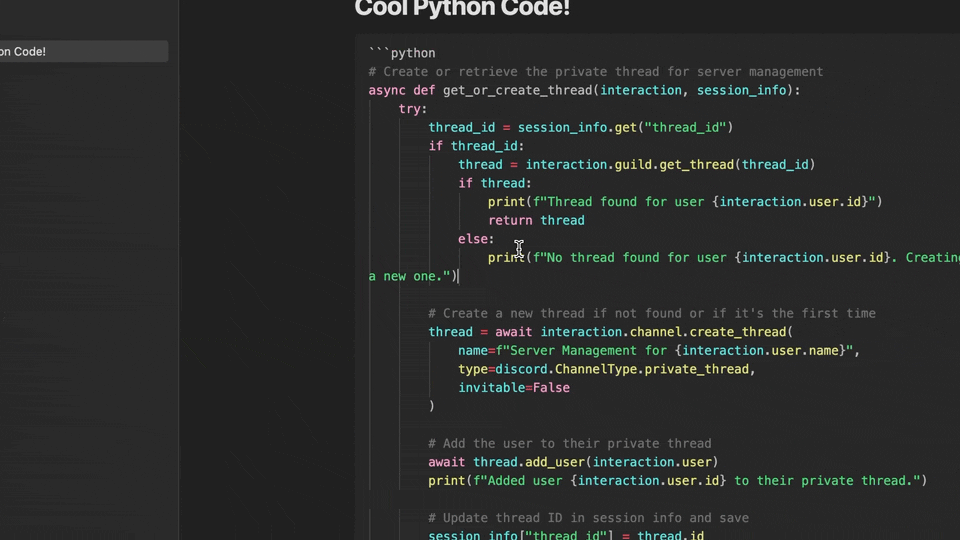Click the comment 'Update thread ID in session info'
This screenshot has height=540, width=960.
click(x=588, y=518)
